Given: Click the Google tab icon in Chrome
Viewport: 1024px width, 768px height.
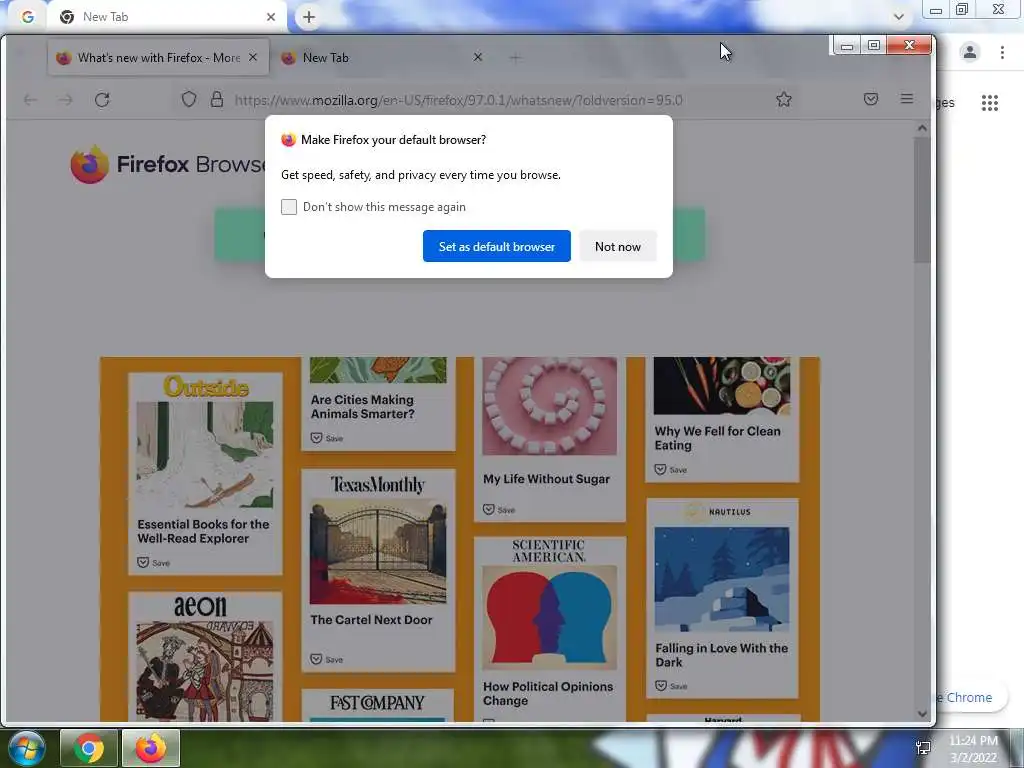Looking at the screenshot, I should (x=27, y=17).
